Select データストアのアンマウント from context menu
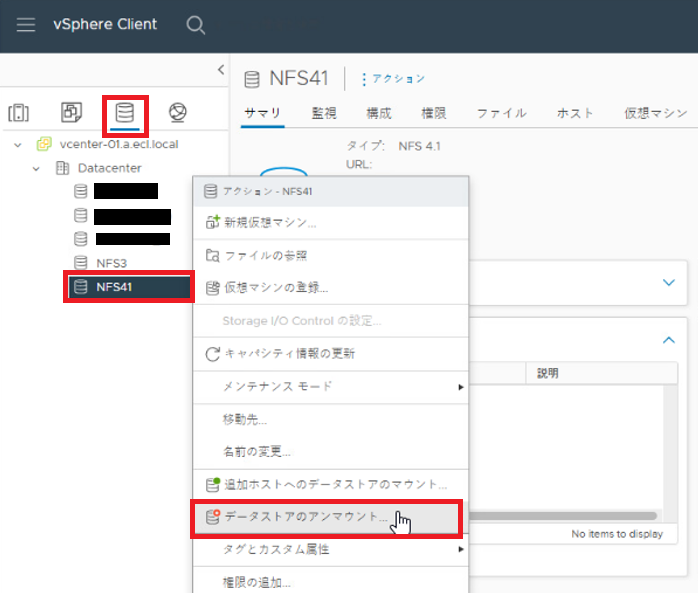This screenshot has width=698, height=593. (x=305, y=517)
